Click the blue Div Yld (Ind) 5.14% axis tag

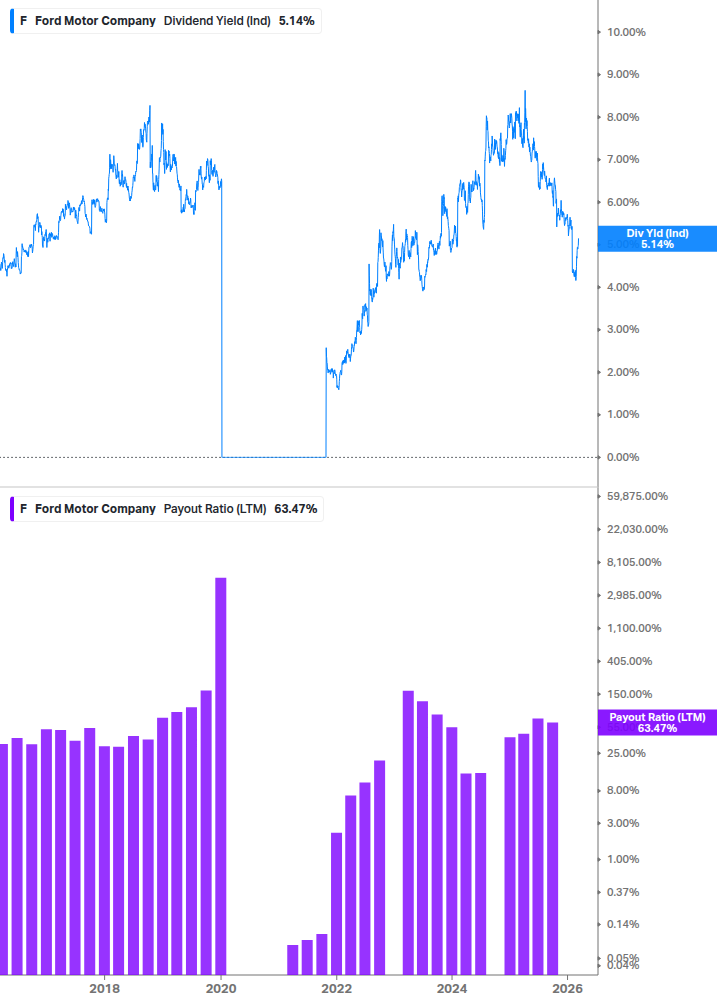pos(657,238)
